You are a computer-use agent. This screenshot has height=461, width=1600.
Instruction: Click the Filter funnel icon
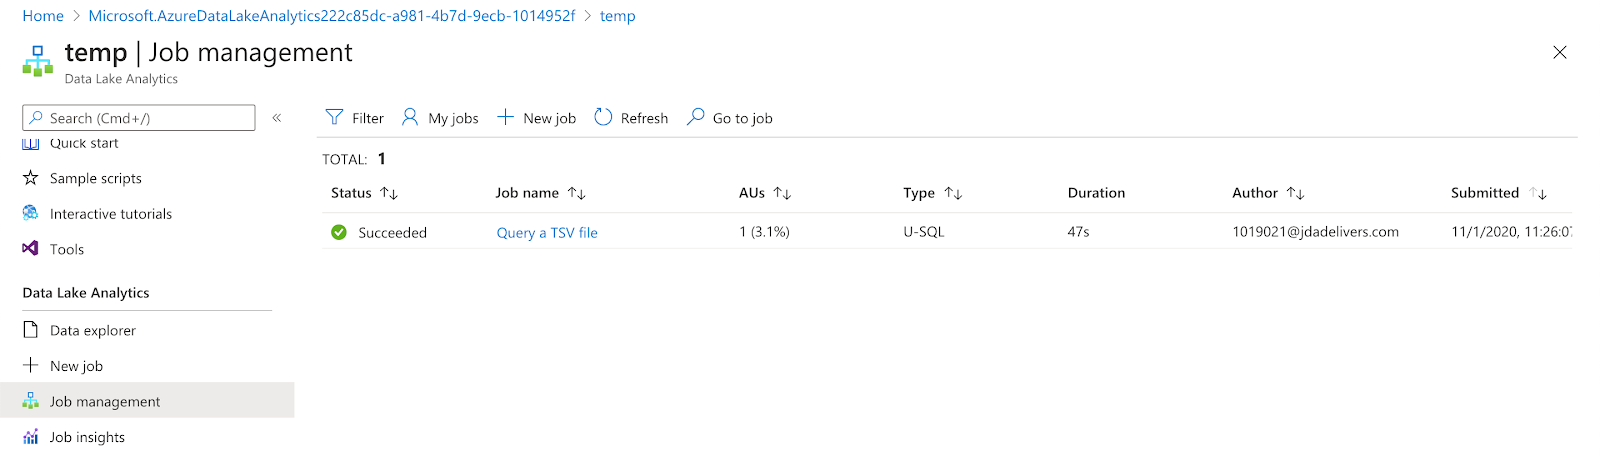click(335, 118)
